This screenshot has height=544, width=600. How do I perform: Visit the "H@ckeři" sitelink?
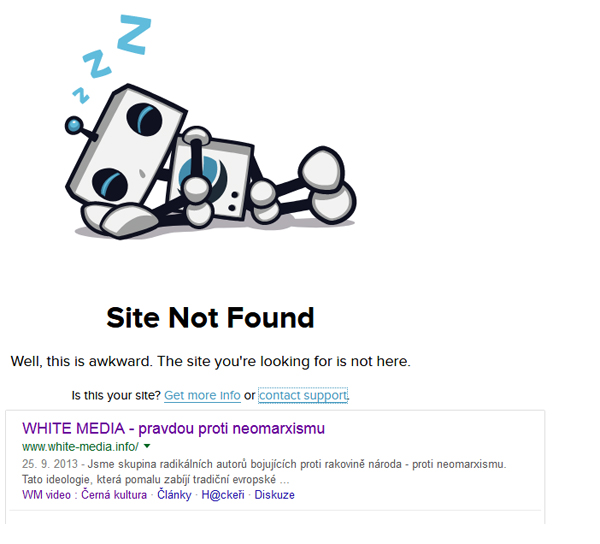pyautogui.click(x=223, y=495)
